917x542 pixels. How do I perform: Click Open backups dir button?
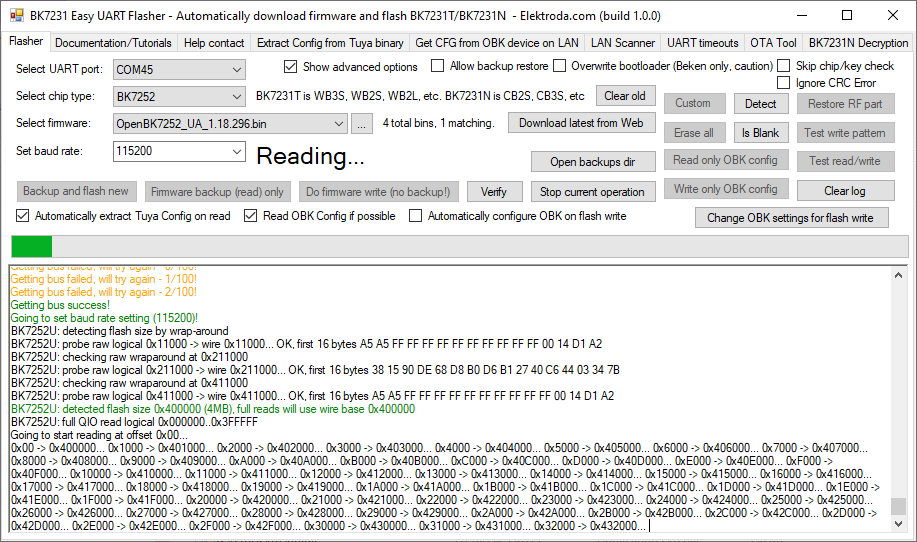(592, 162)
